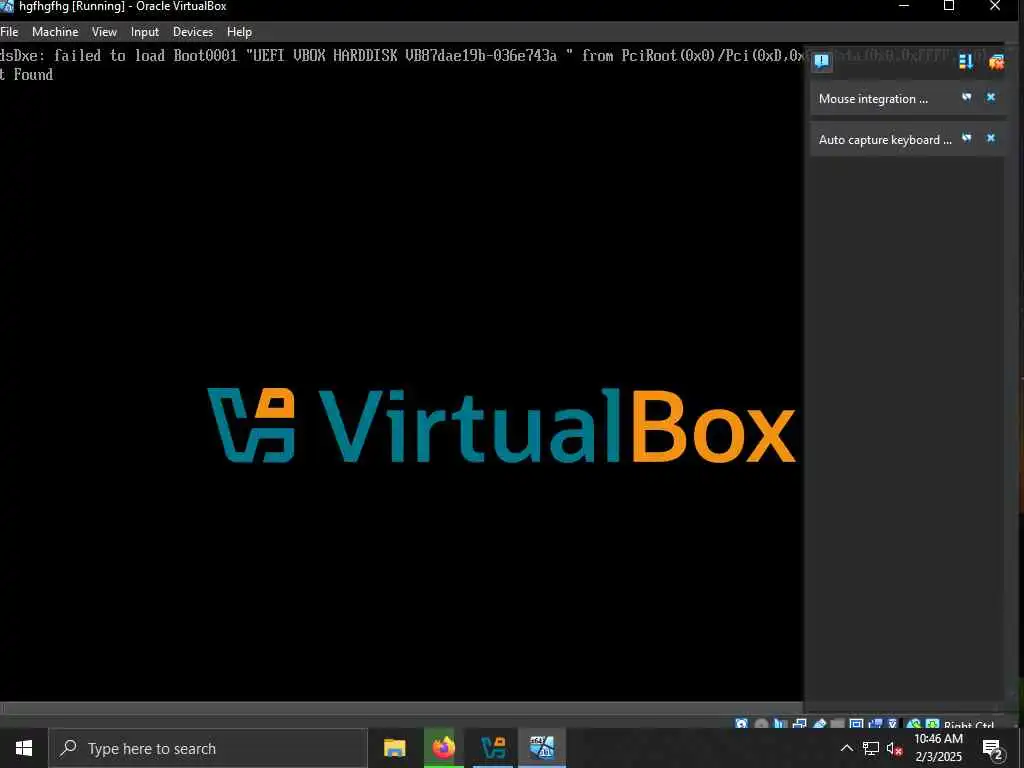
Task: Click the Auto capture keyboard notification text
Action: coord(885,140)
